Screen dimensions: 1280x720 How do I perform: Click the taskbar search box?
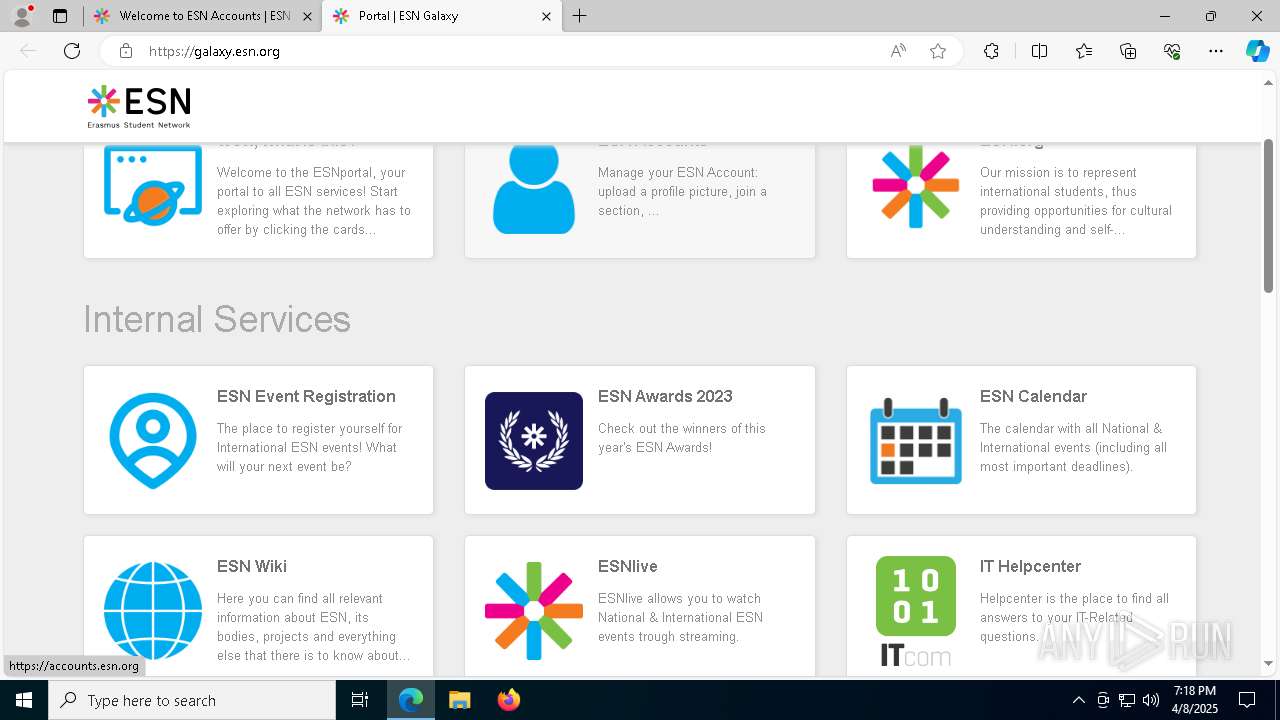point(192,700)
